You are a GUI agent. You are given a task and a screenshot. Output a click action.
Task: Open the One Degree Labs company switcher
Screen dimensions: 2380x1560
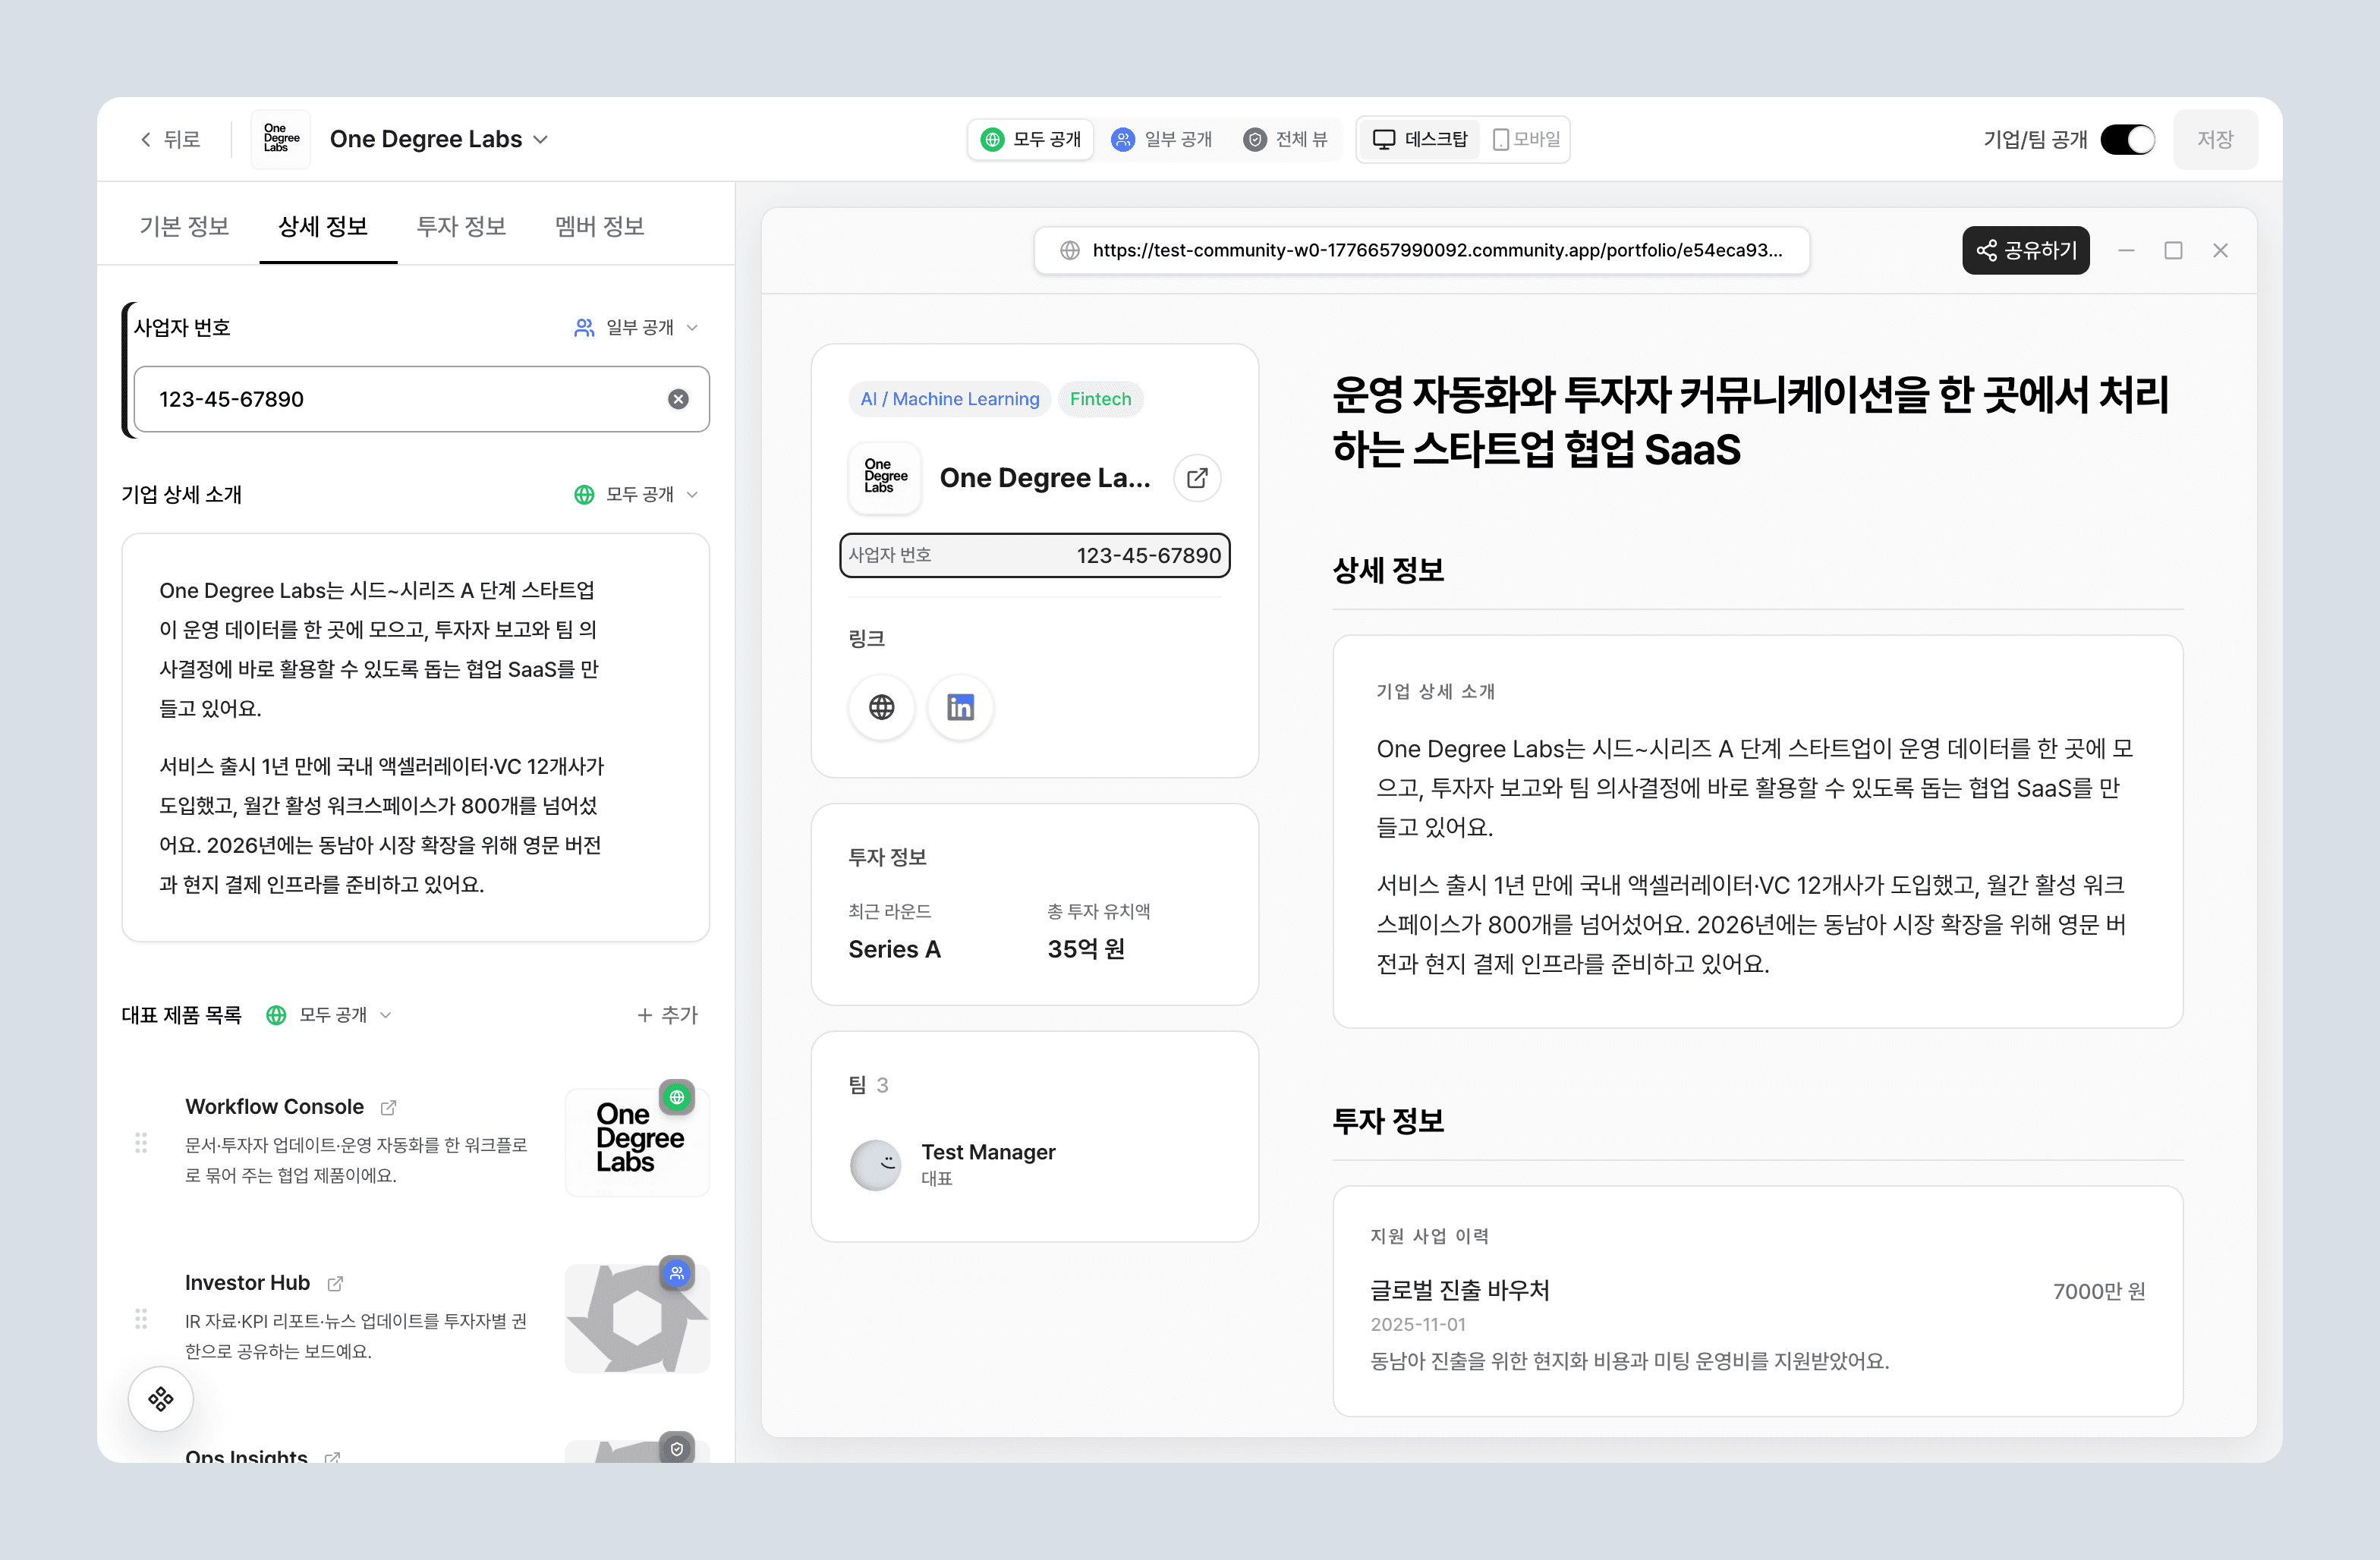click(439, 139)
